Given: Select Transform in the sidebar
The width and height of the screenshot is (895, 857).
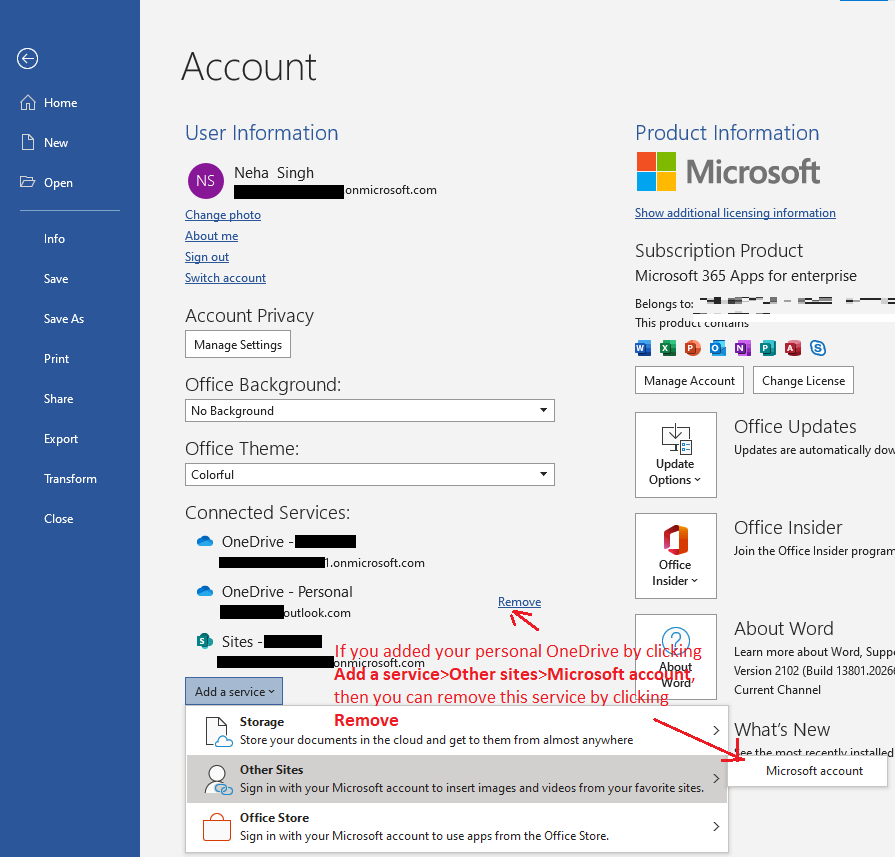Looking at the screenshot, I should (70, 478).
